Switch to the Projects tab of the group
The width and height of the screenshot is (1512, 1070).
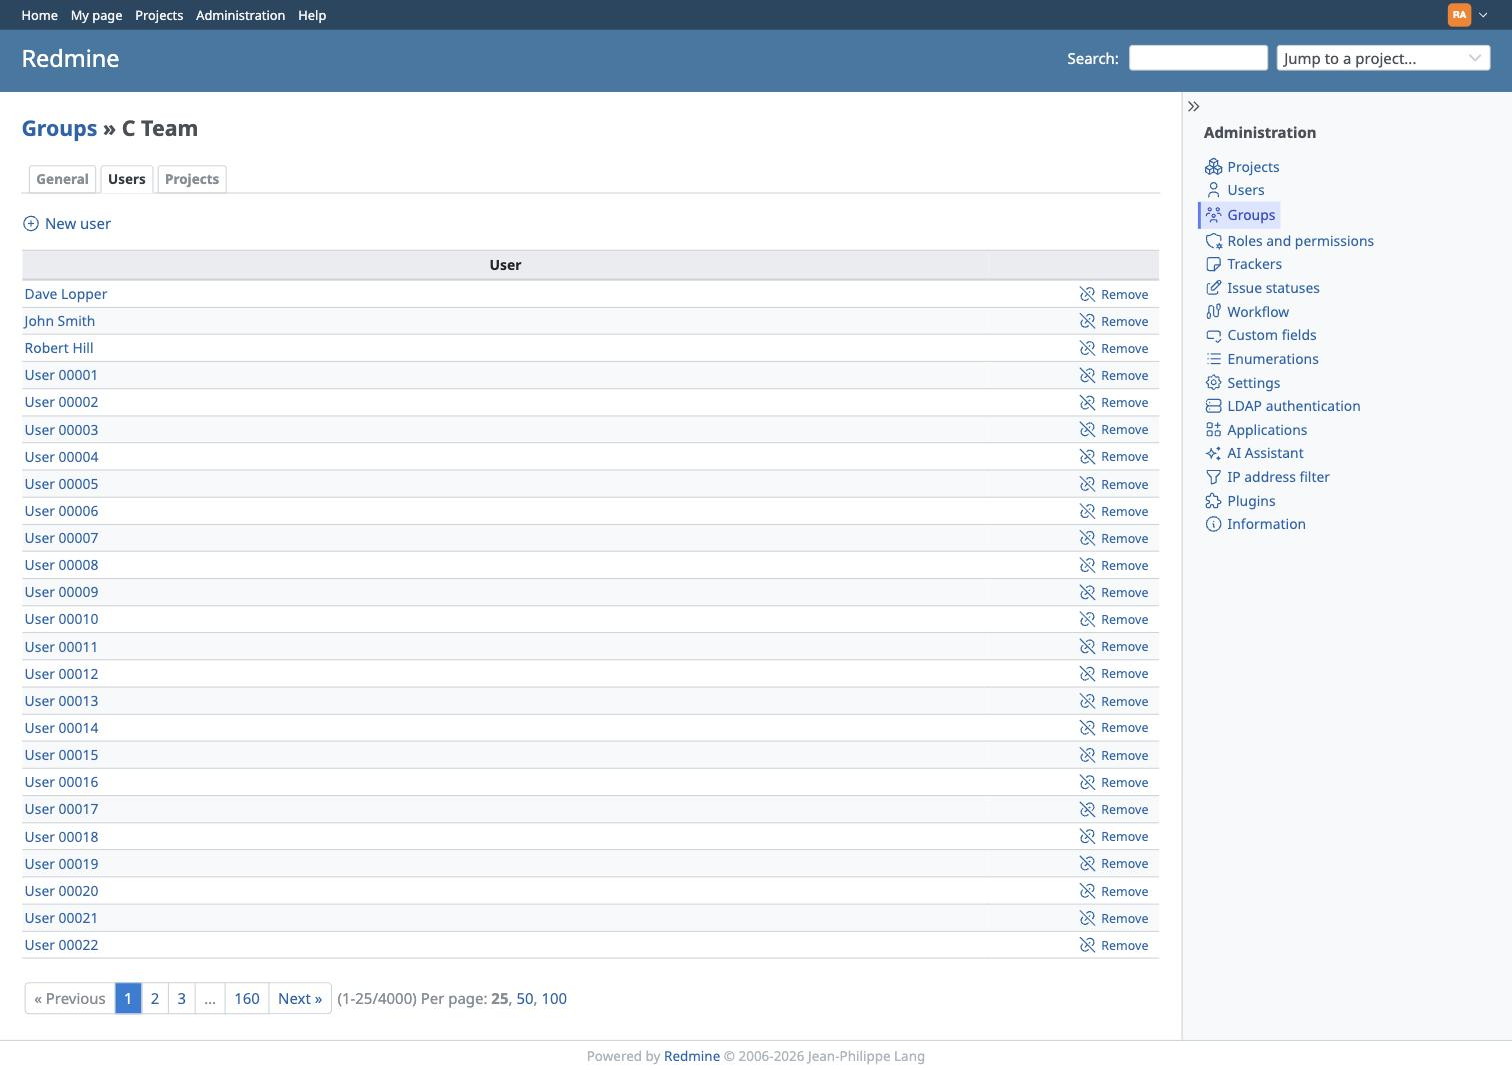point(192,179)
